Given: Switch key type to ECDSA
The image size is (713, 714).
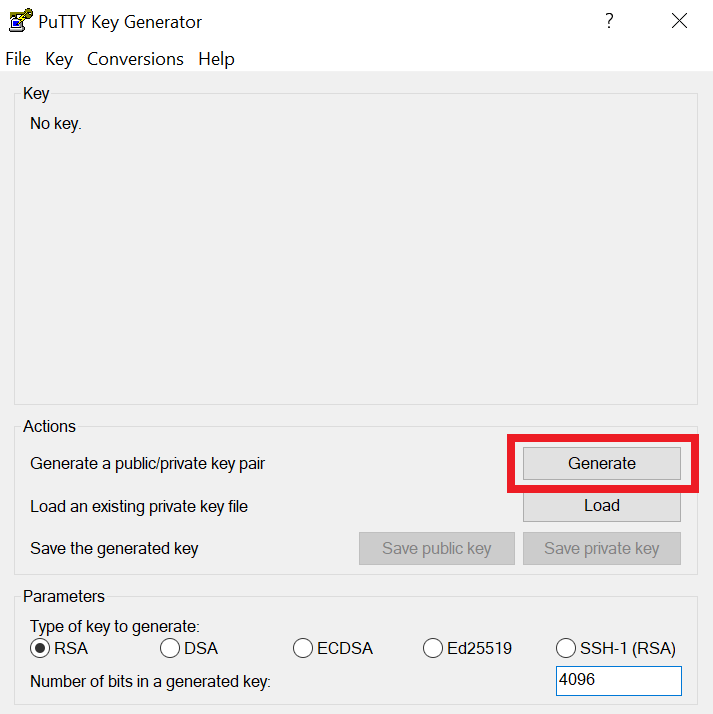Looking at the screenshot, I should coord(303,648).
